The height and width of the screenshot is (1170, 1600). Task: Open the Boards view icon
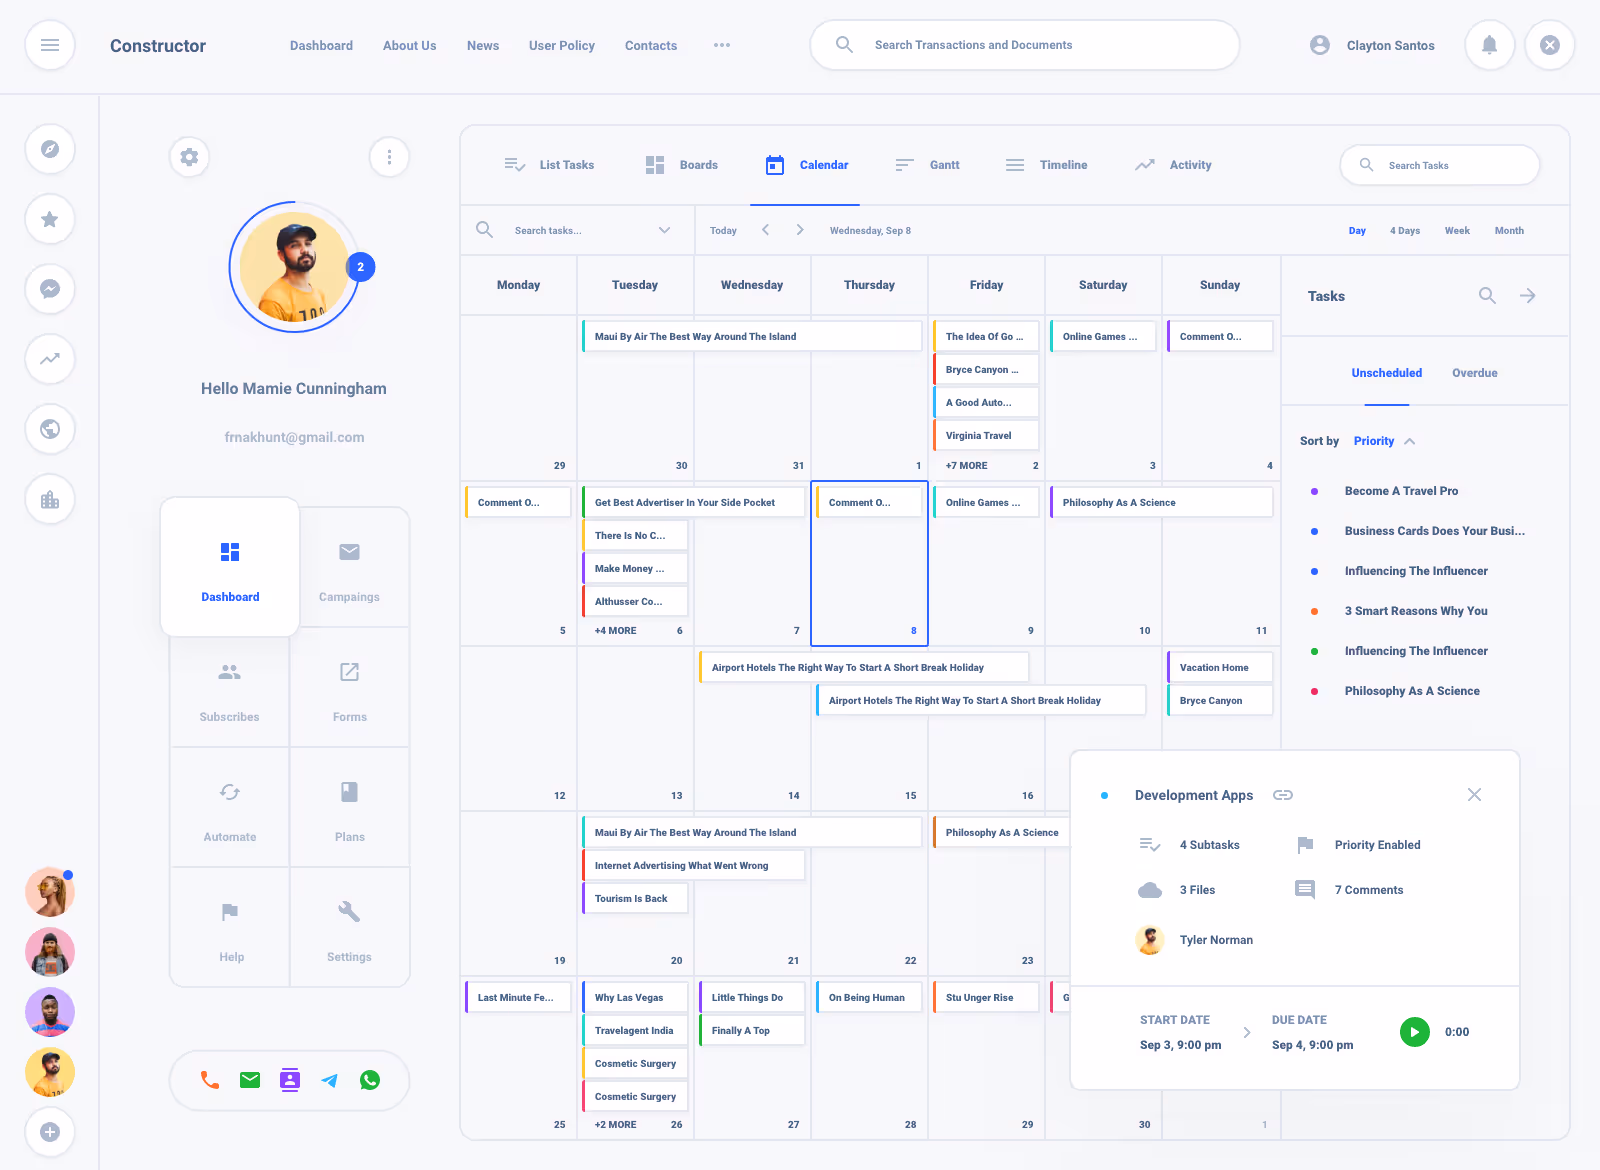[655, 164]
